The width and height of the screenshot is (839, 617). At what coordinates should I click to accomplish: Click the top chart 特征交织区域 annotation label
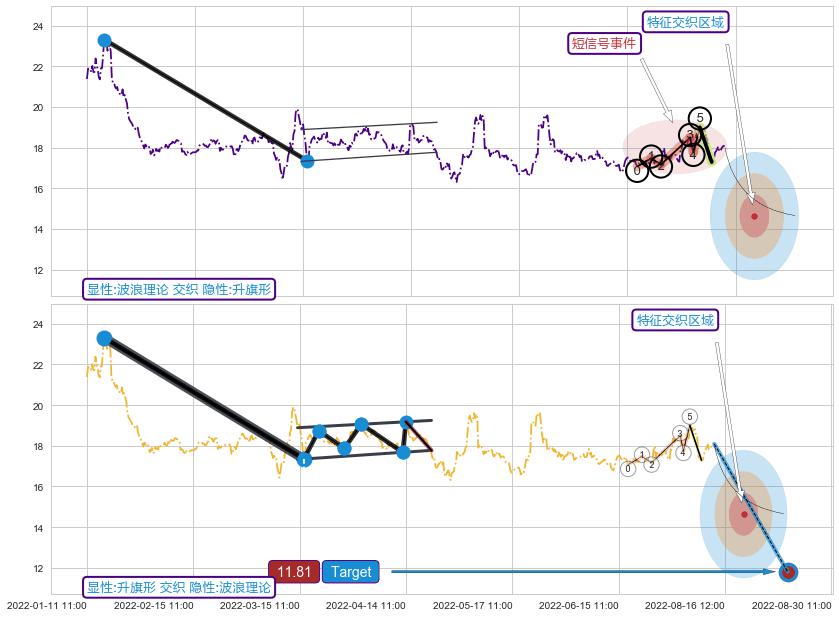(x=685, y=22)
